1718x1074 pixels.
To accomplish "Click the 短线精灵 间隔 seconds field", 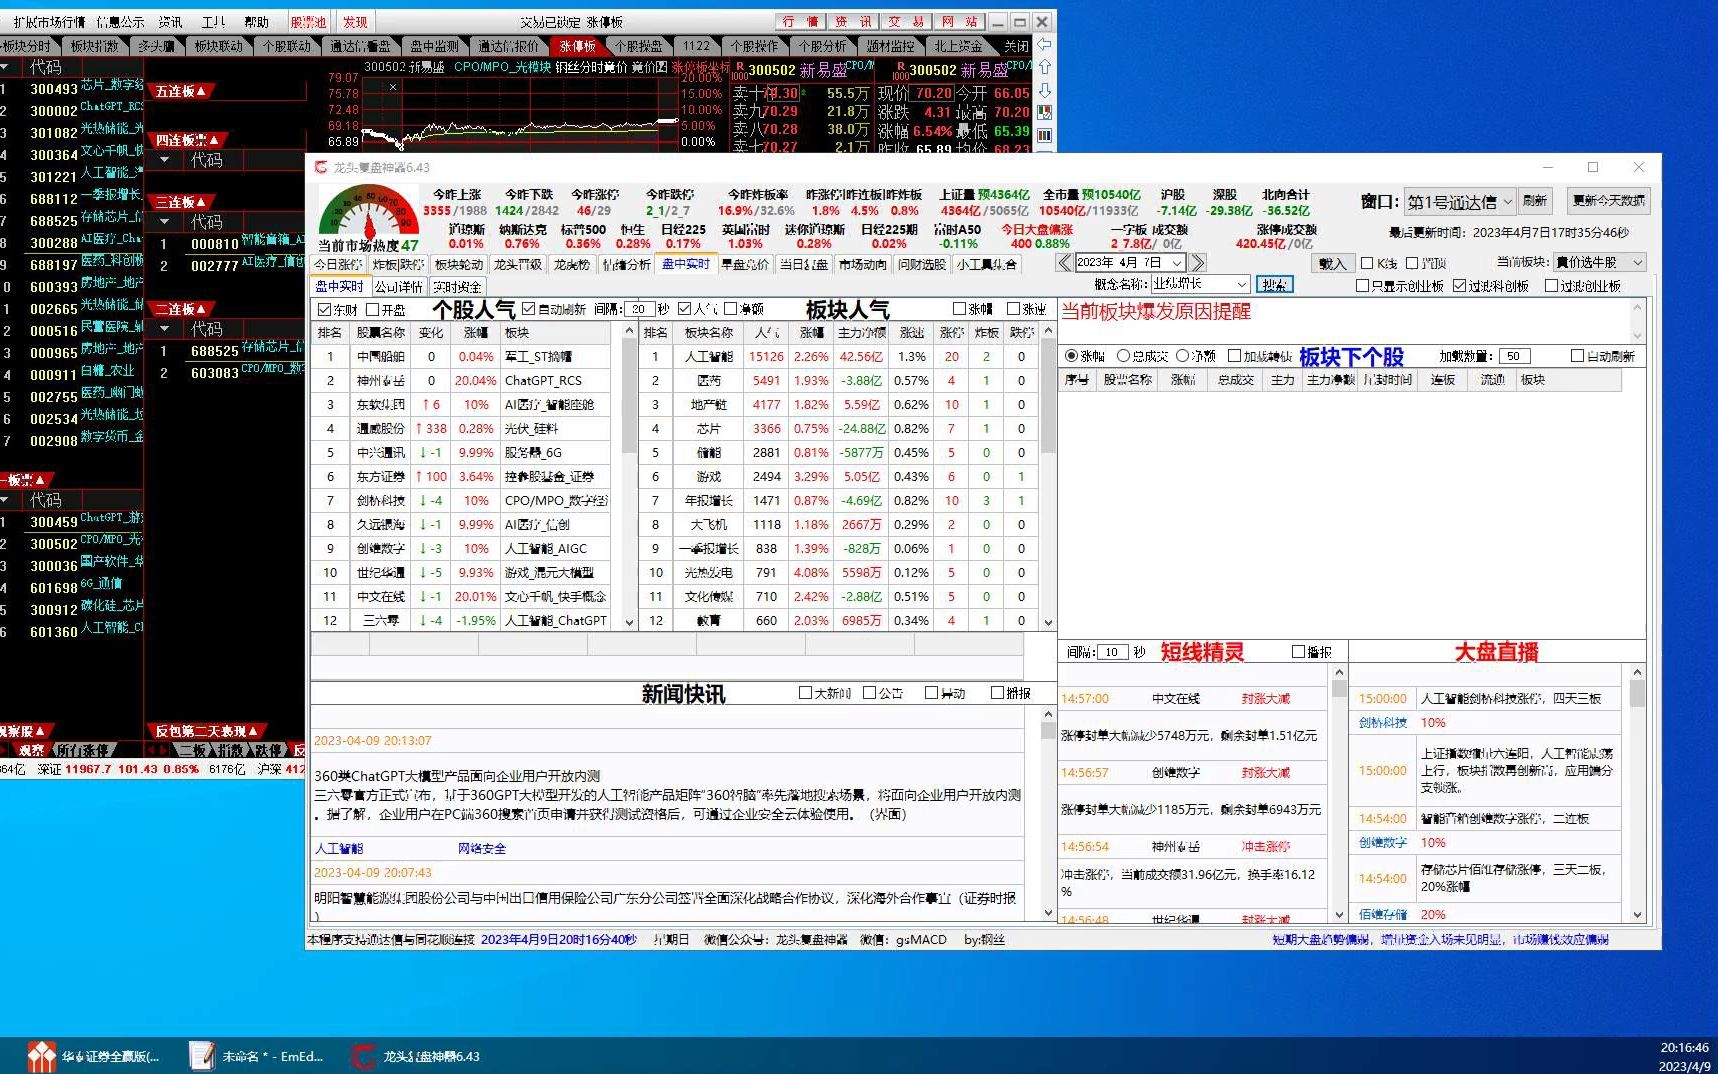I will tap(1113, 652).
